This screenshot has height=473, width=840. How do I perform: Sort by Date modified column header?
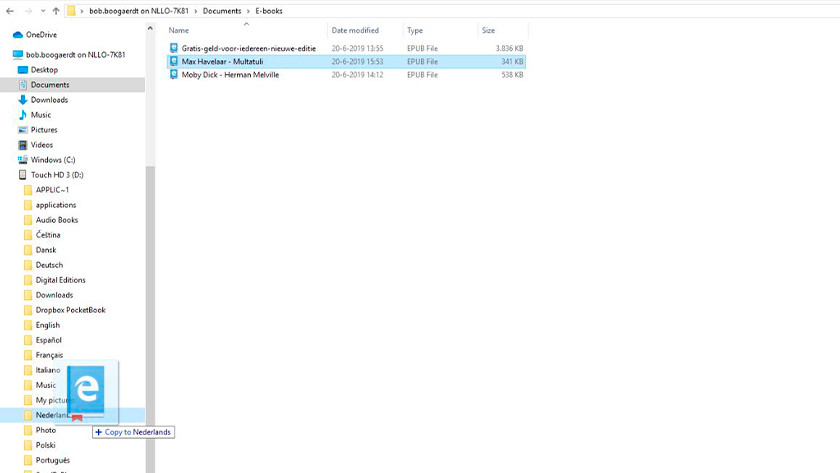click(x=355, y=31)
